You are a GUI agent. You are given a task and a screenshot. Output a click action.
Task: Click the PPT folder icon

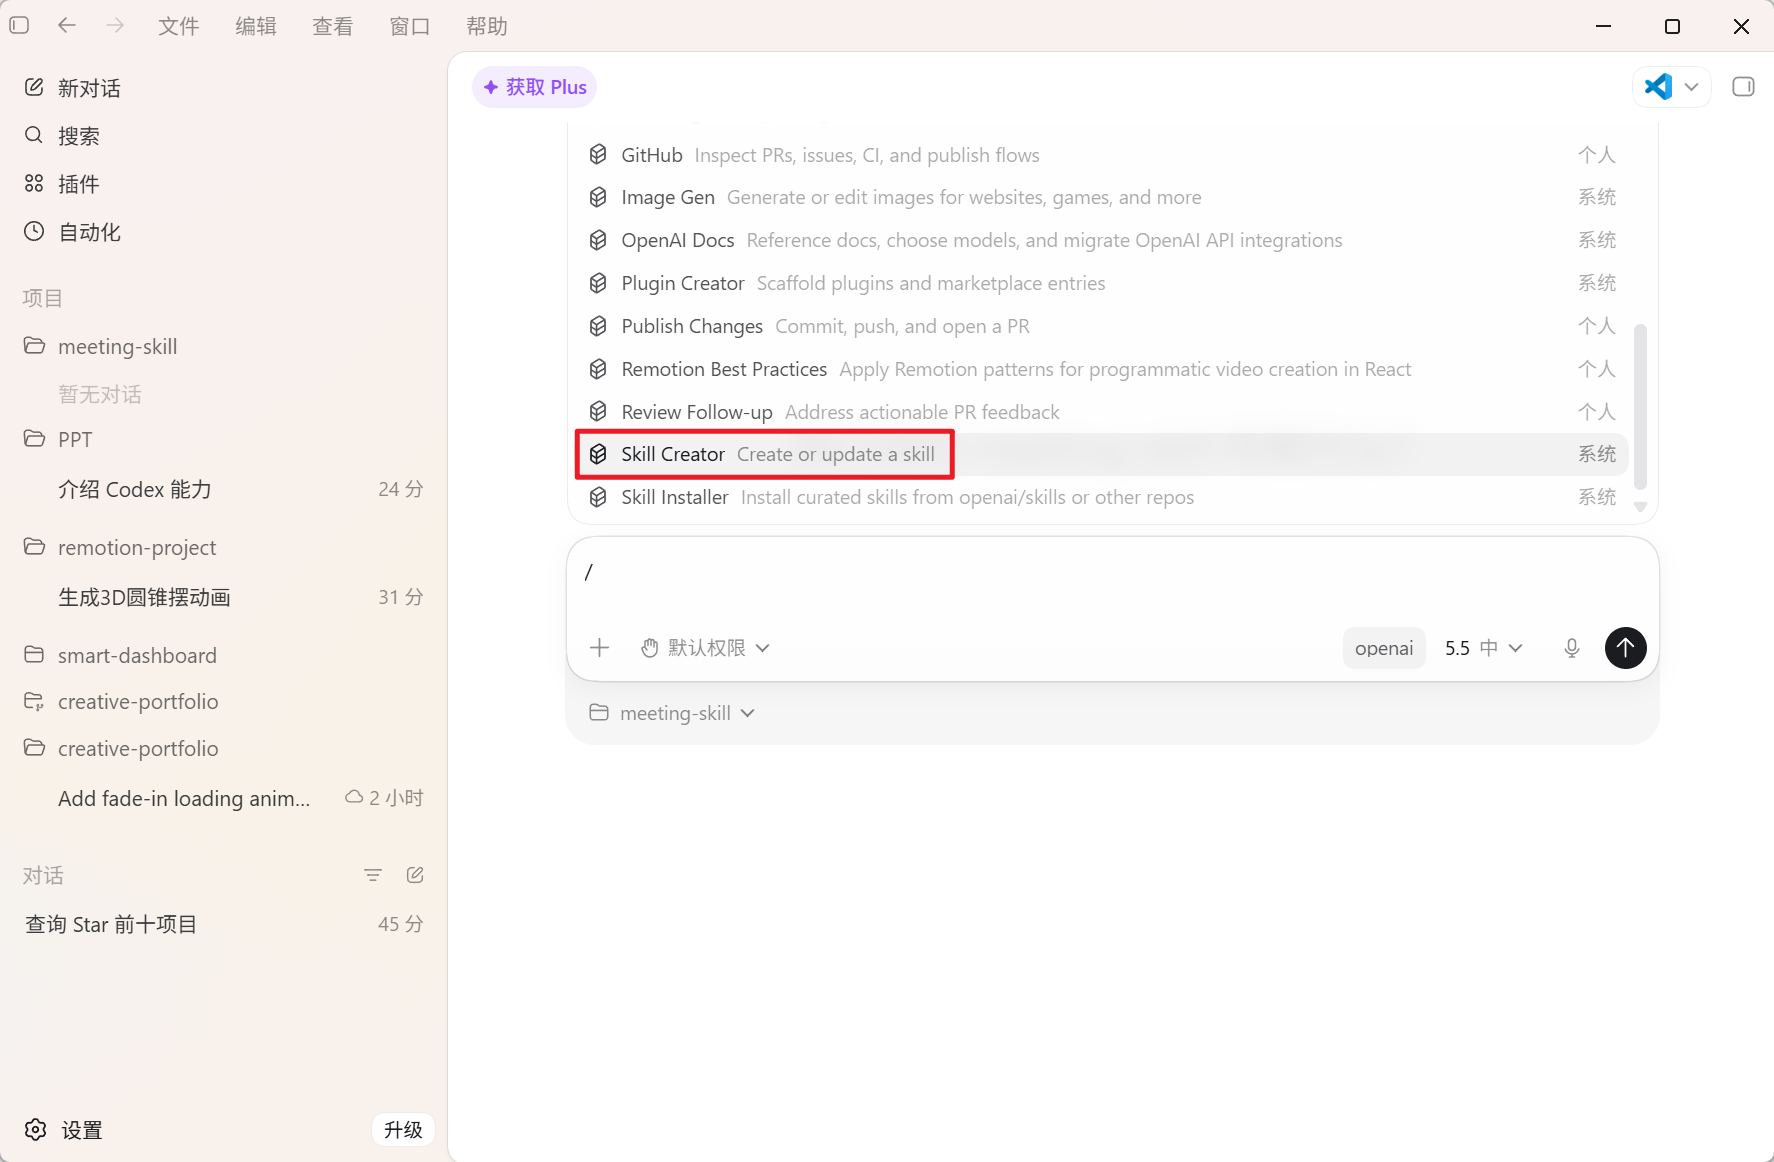[34, 439]
